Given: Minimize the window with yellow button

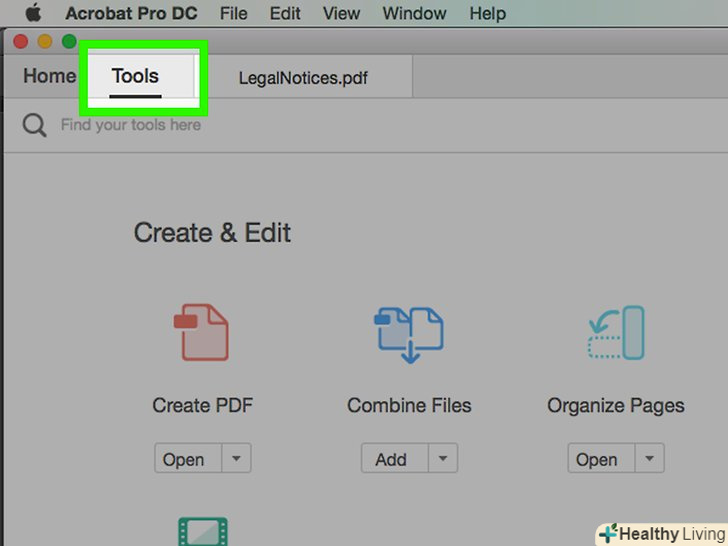Looking at the screenshot, I should click(45, 42).
